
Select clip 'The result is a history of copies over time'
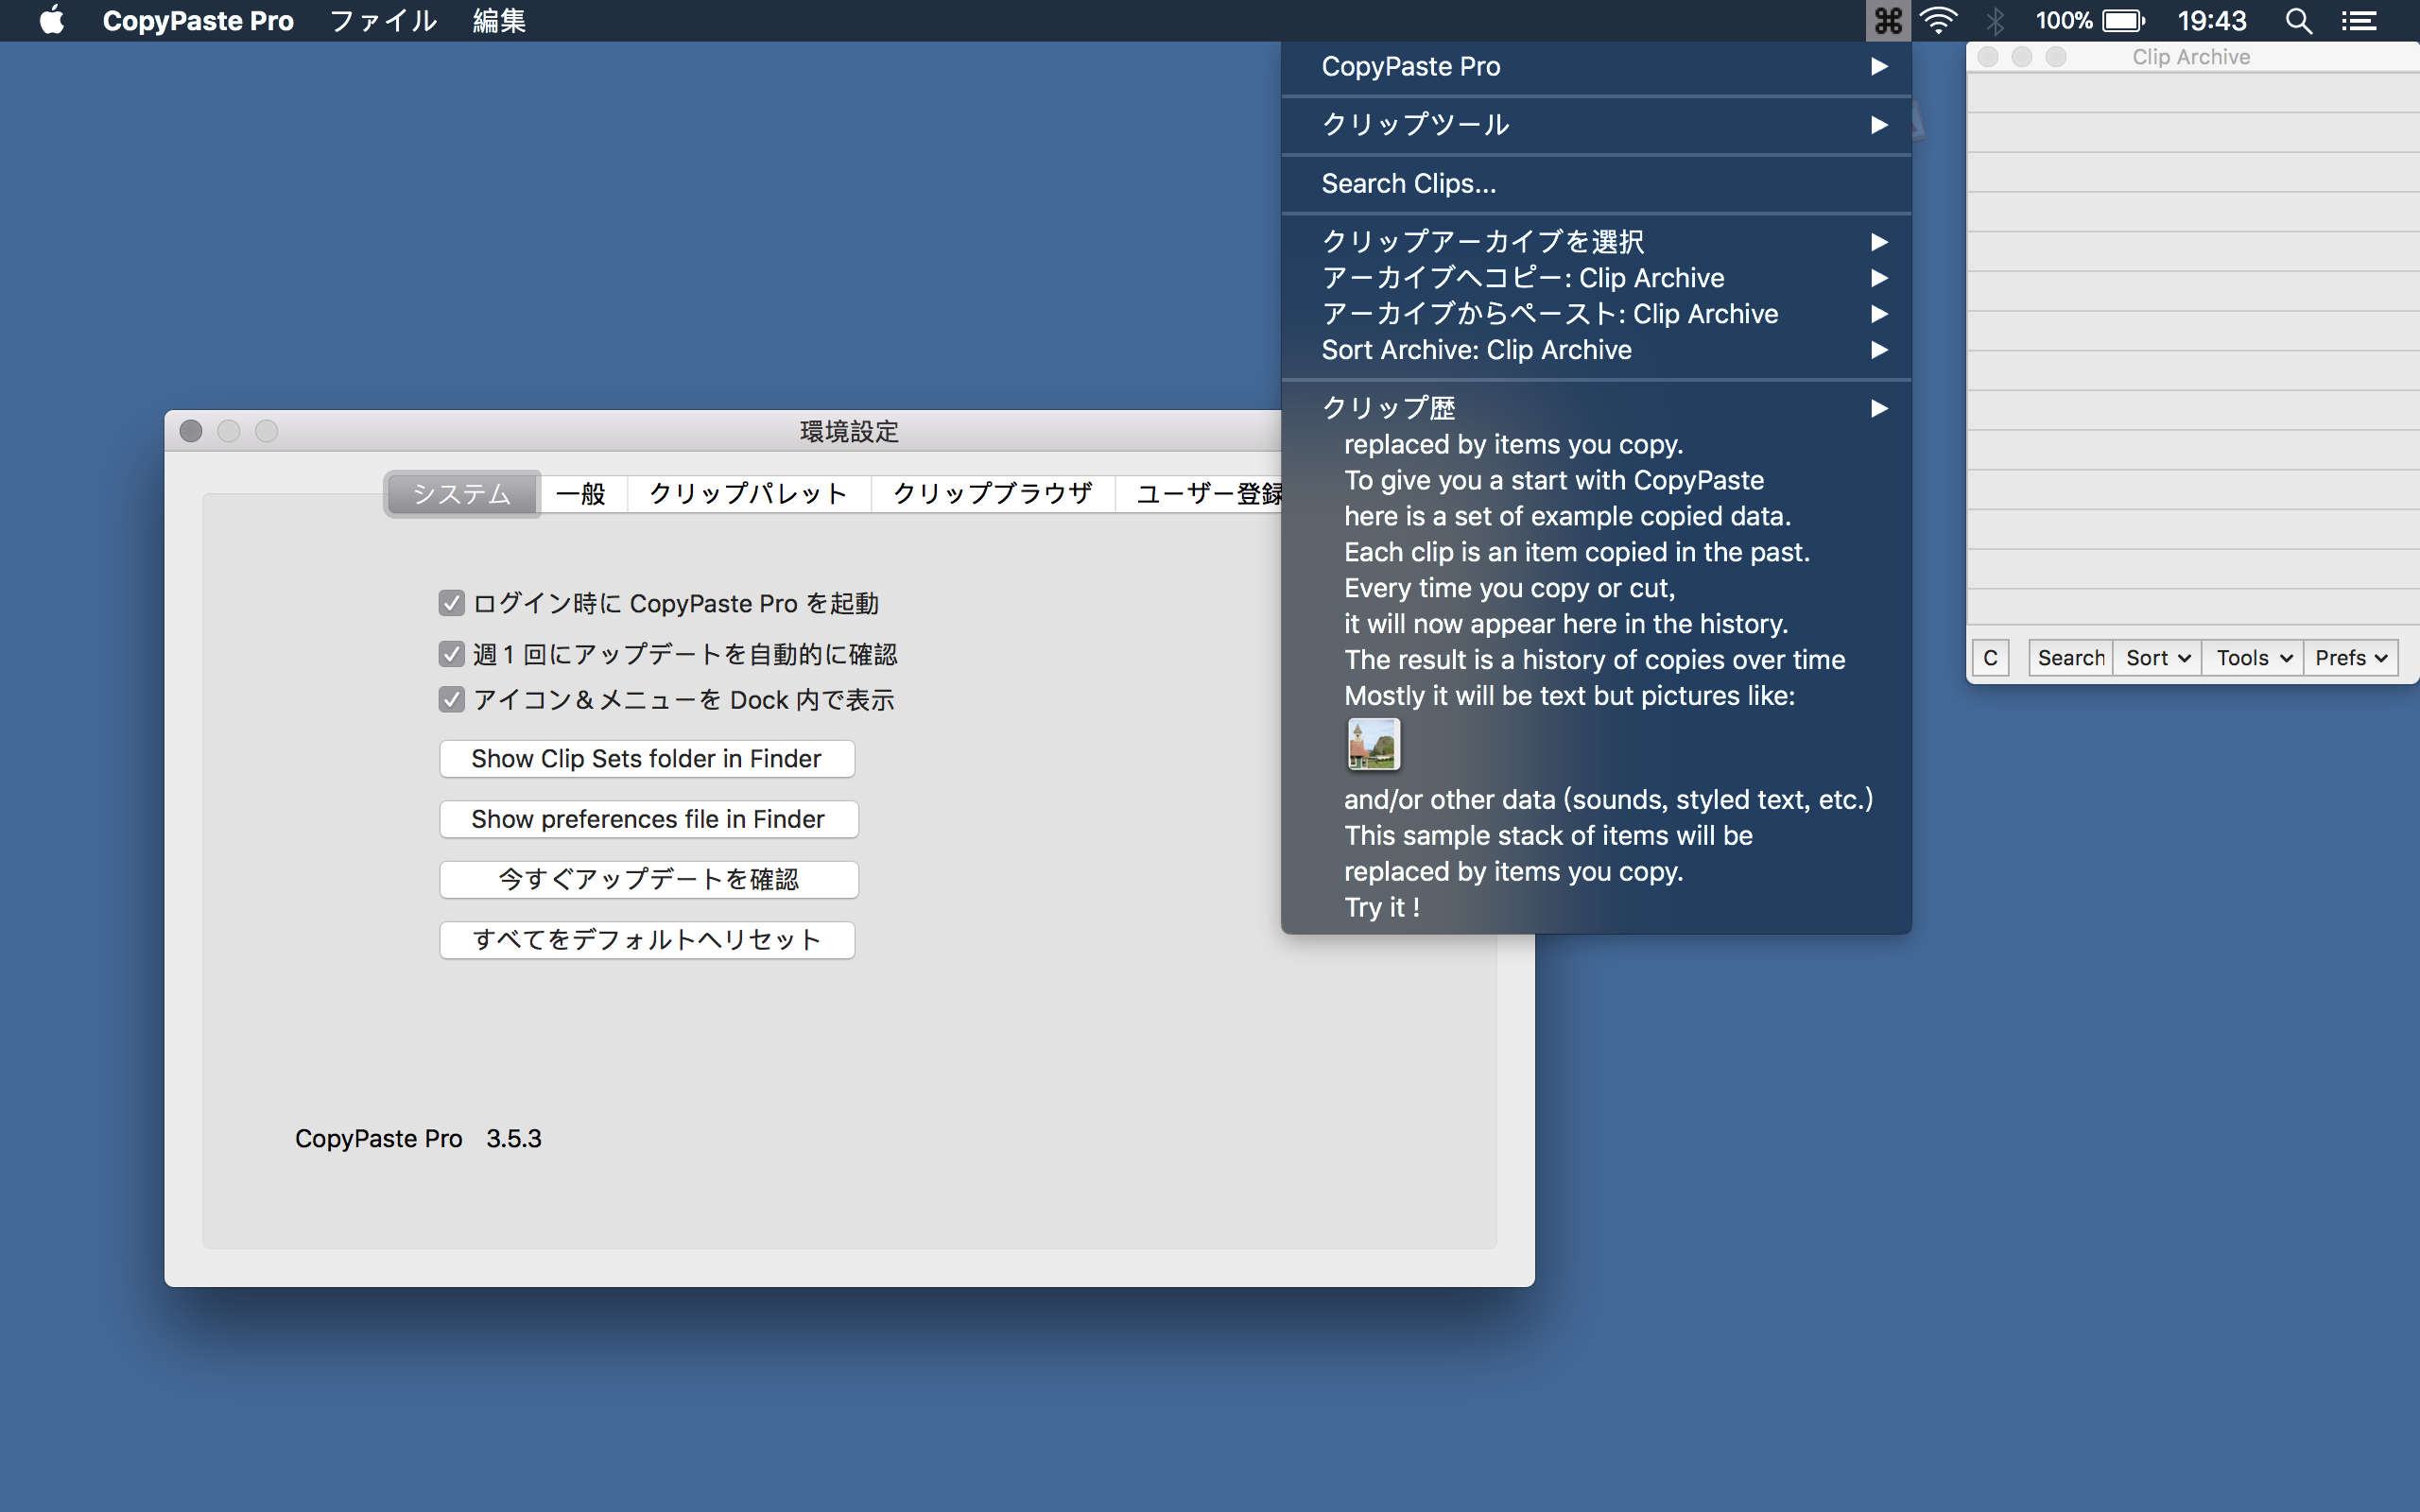[1596, 660]
